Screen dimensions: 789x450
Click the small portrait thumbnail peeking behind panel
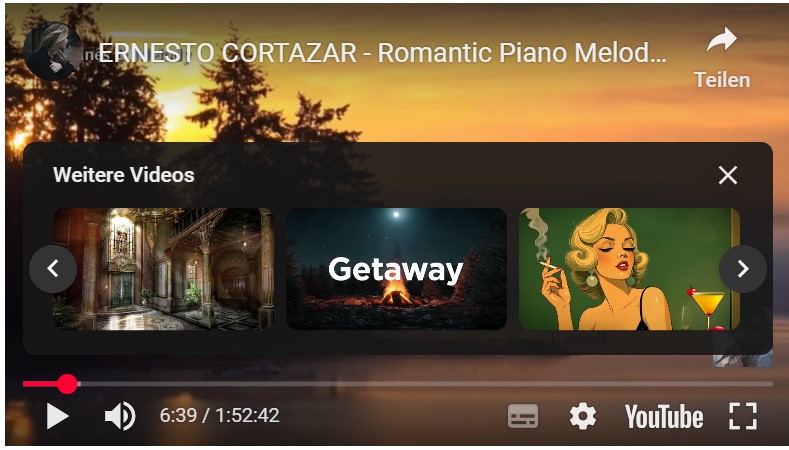743,357
